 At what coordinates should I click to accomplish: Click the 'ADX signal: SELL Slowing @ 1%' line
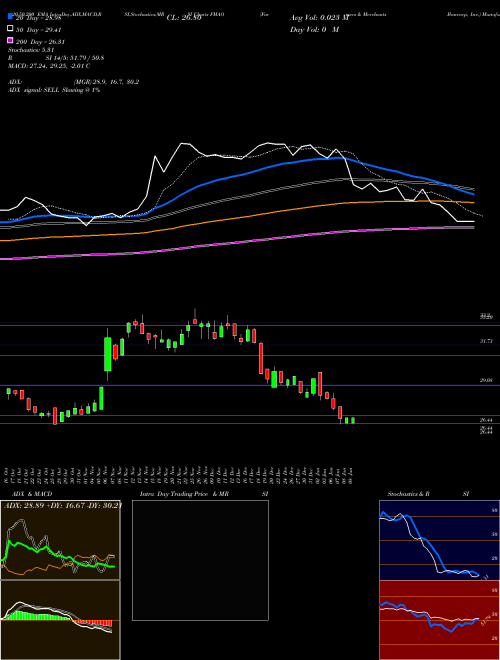point(54,90)
